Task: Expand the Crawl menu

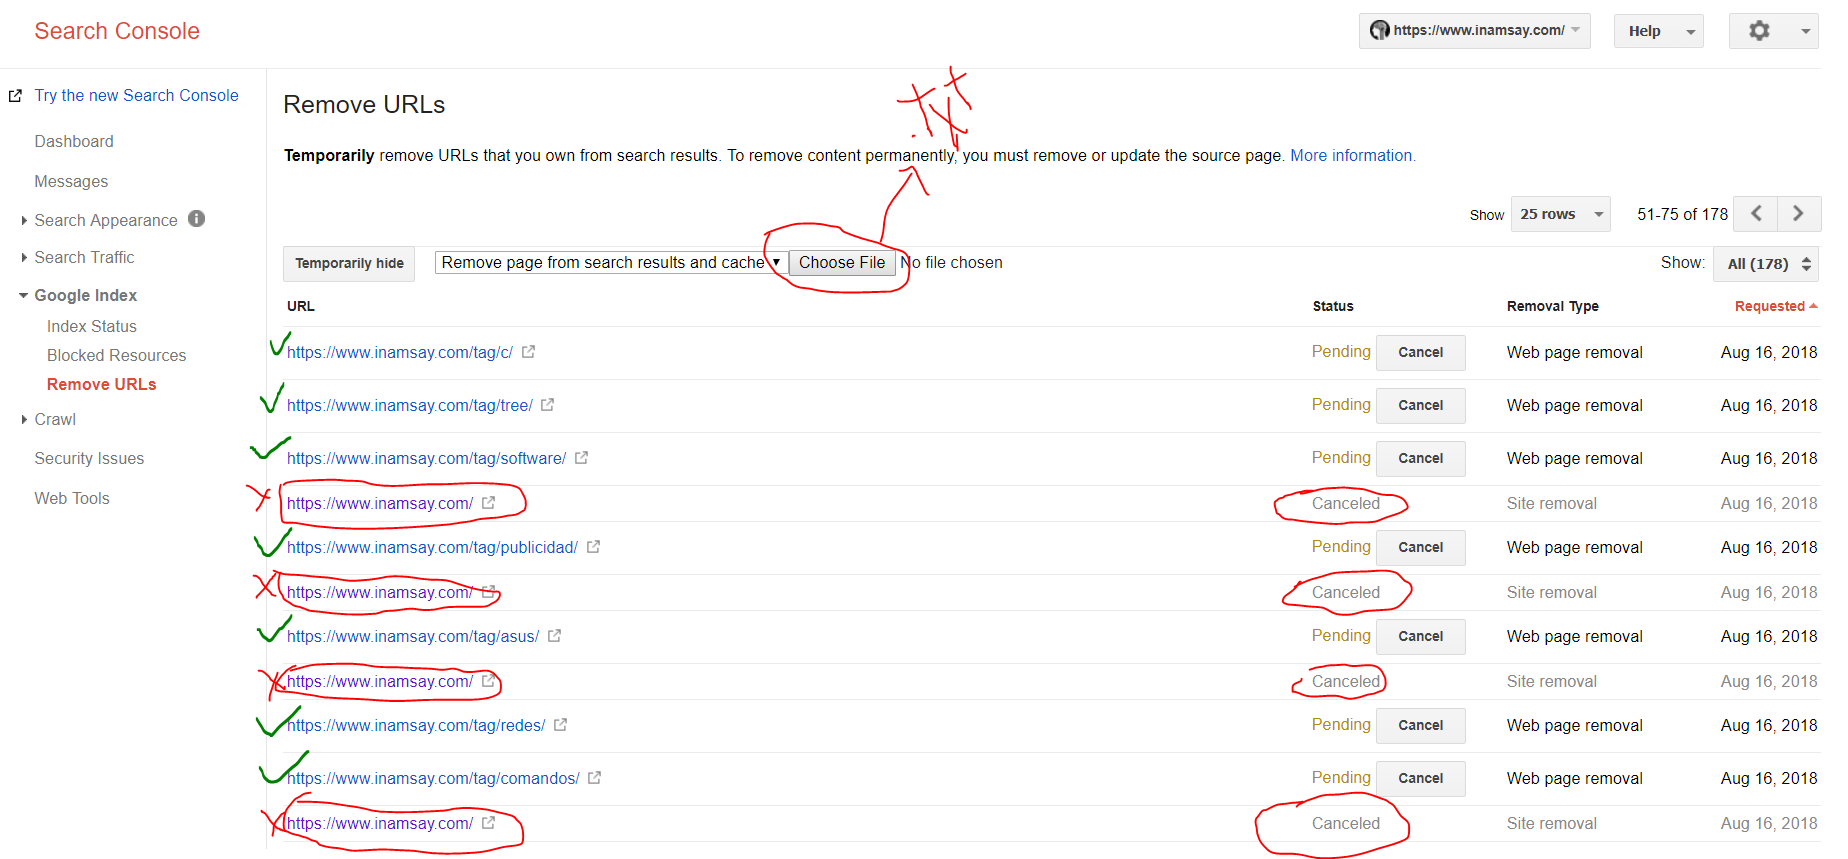Action: 24,420
